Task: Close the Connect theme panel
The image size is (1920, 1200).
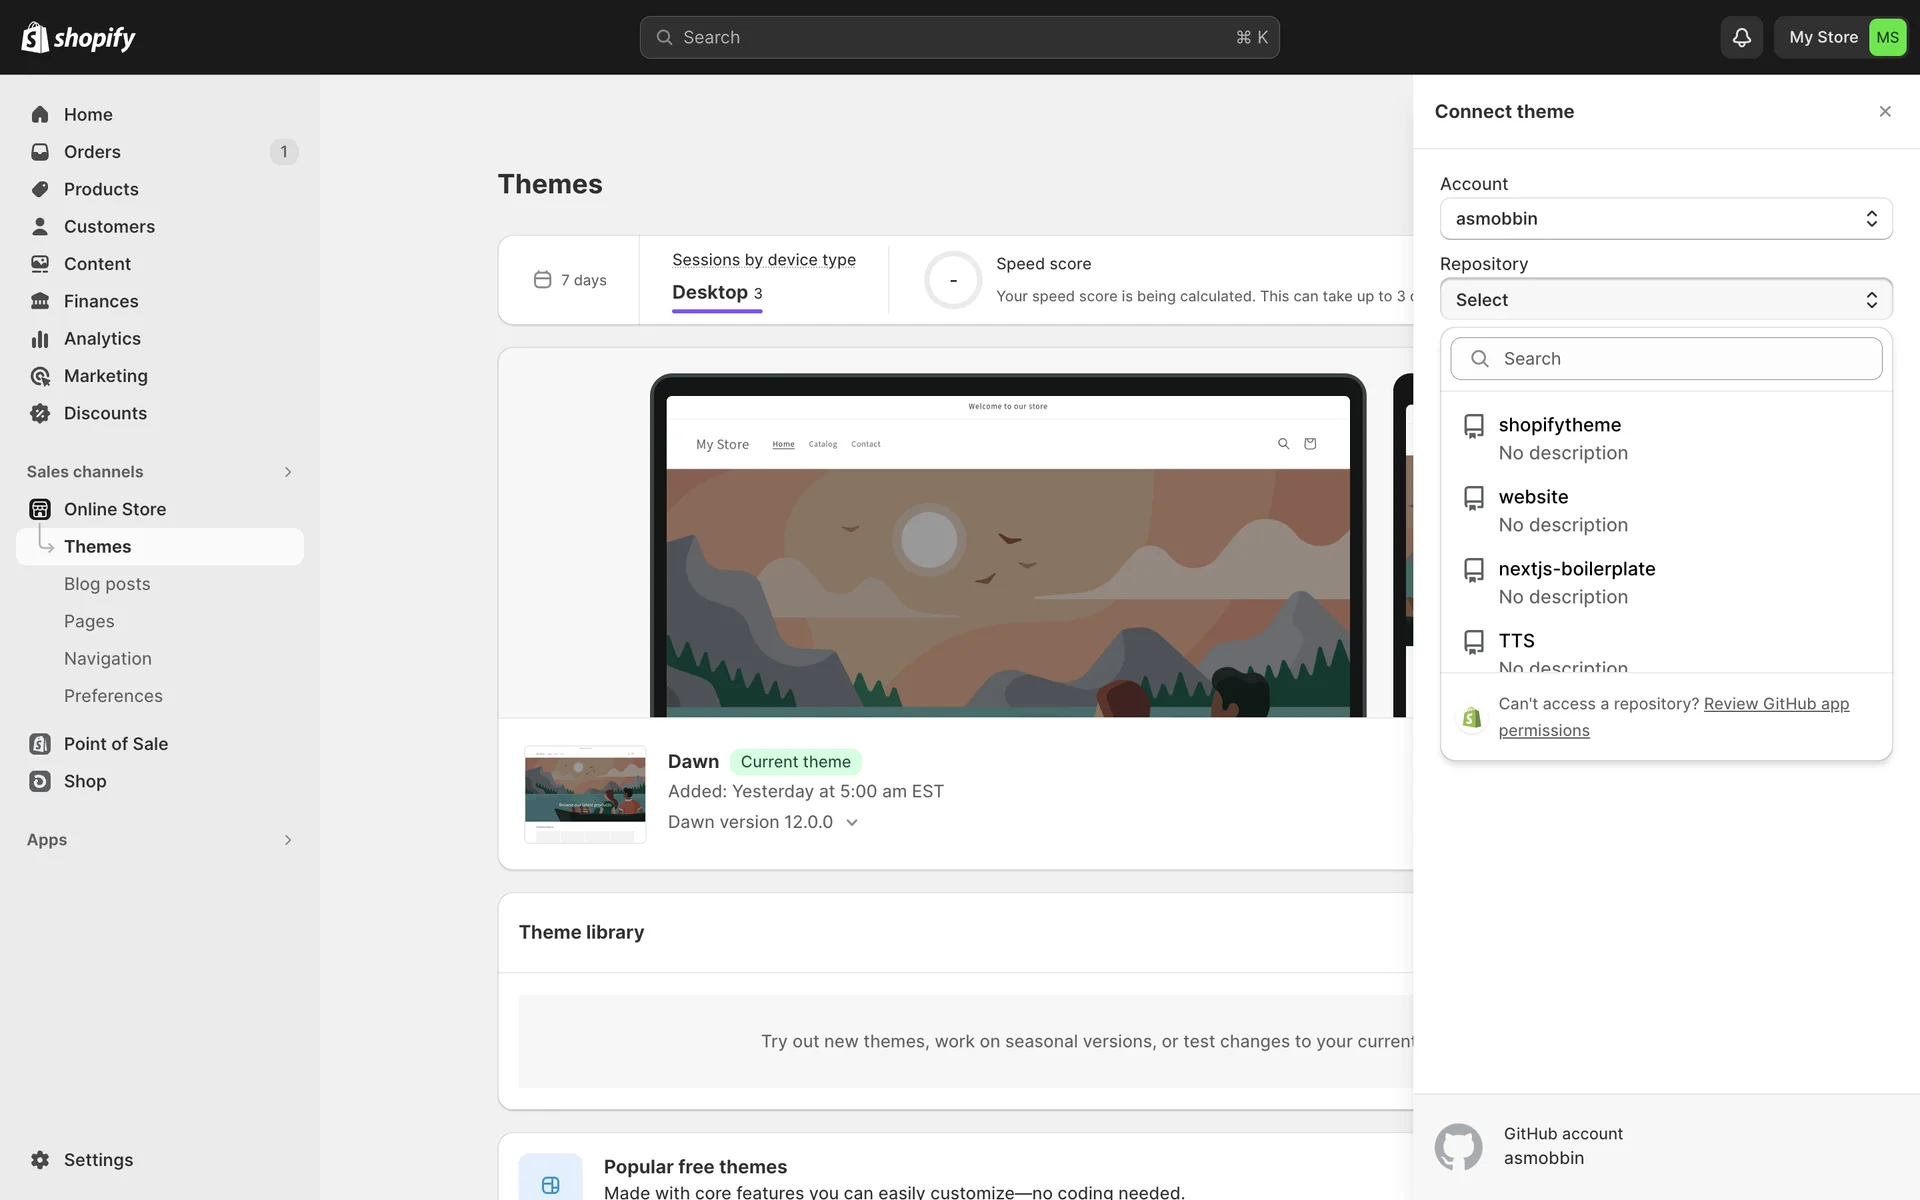Action: tap(1884, 112)
